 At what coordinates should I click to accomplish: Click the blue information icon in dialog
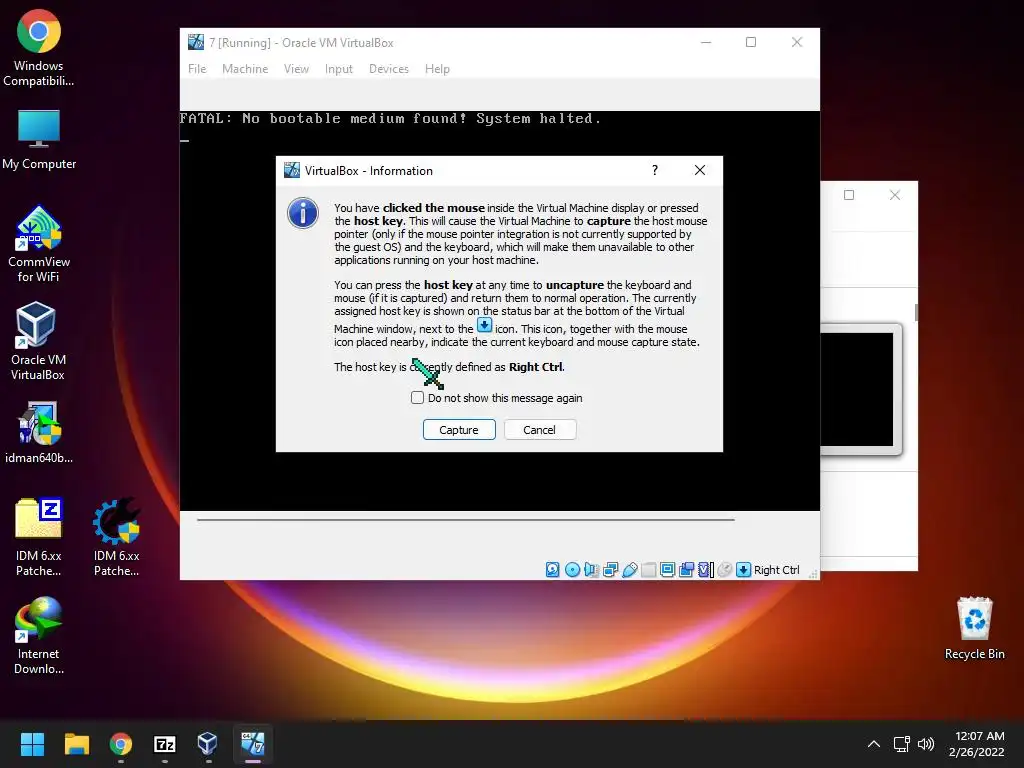pos(303,213)
